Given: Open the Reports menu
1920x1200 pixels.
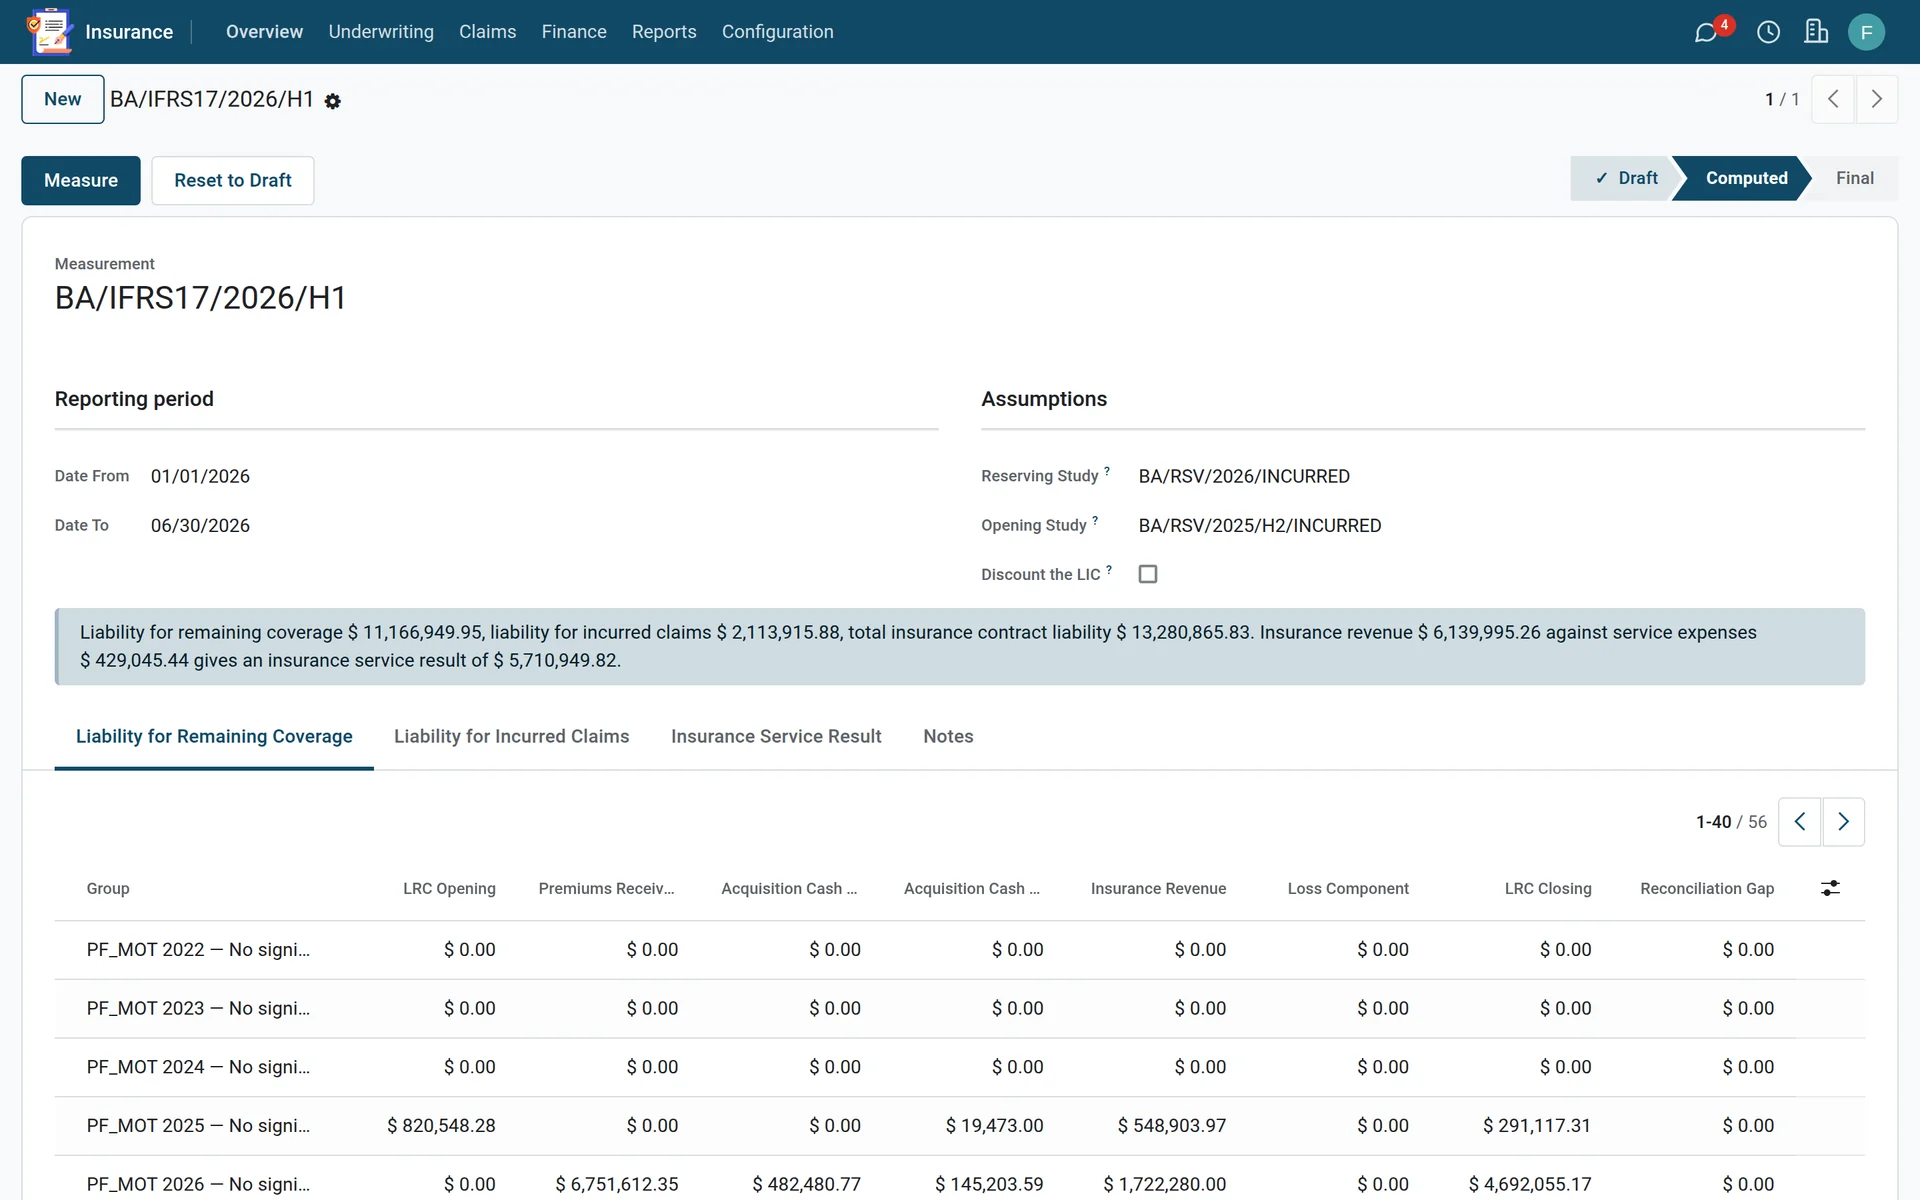Looking at the screenshot, I should pos(664,32).
